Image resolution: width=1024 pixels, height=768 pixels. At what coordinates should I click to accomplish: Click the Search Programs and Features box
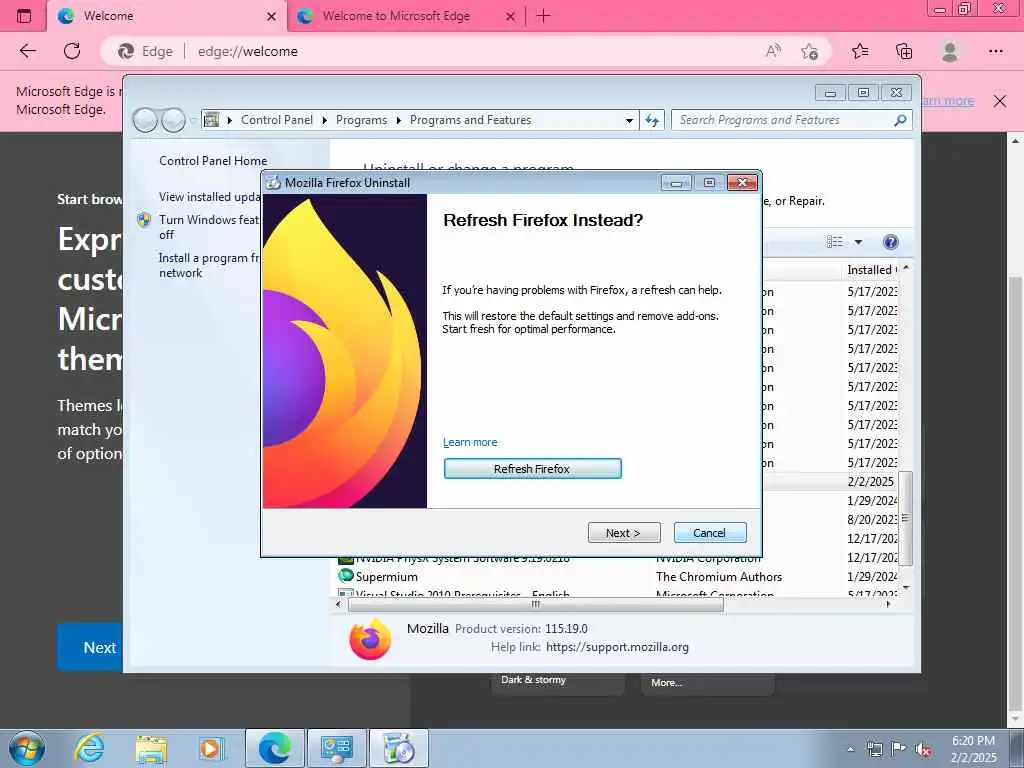[x=784, y=120]
